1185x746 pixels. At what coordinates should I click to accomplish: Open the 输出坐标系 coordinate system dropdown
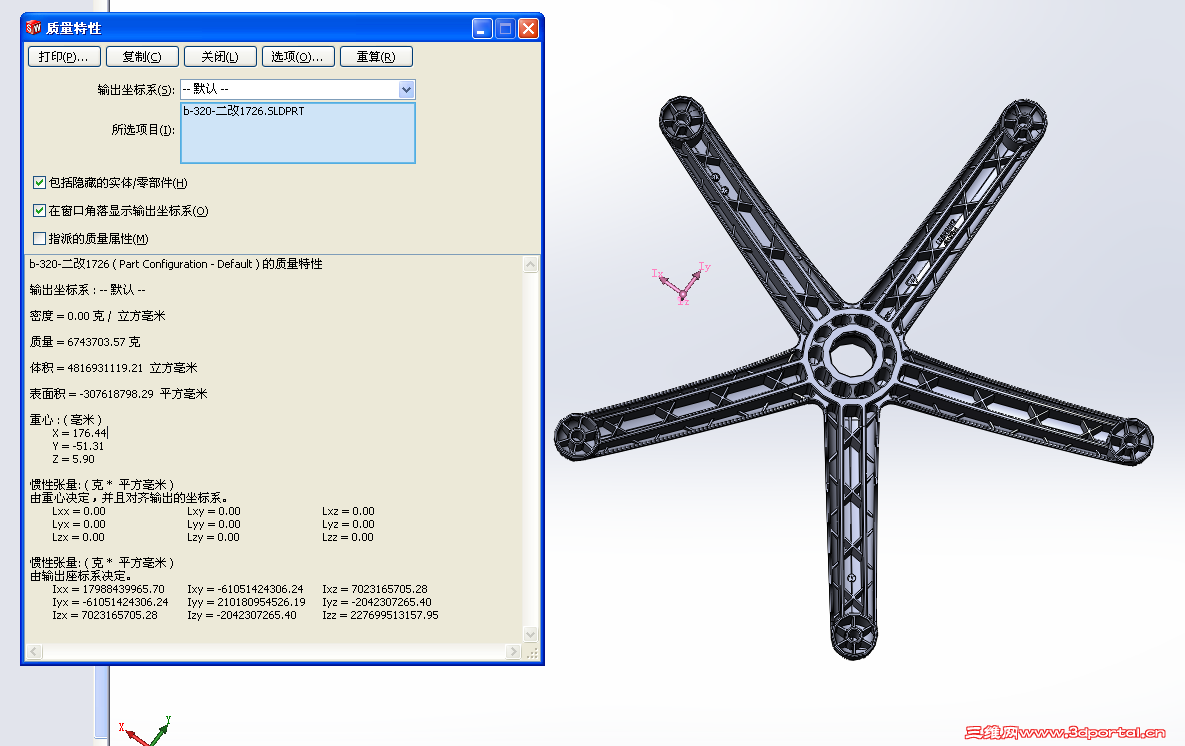407,89
